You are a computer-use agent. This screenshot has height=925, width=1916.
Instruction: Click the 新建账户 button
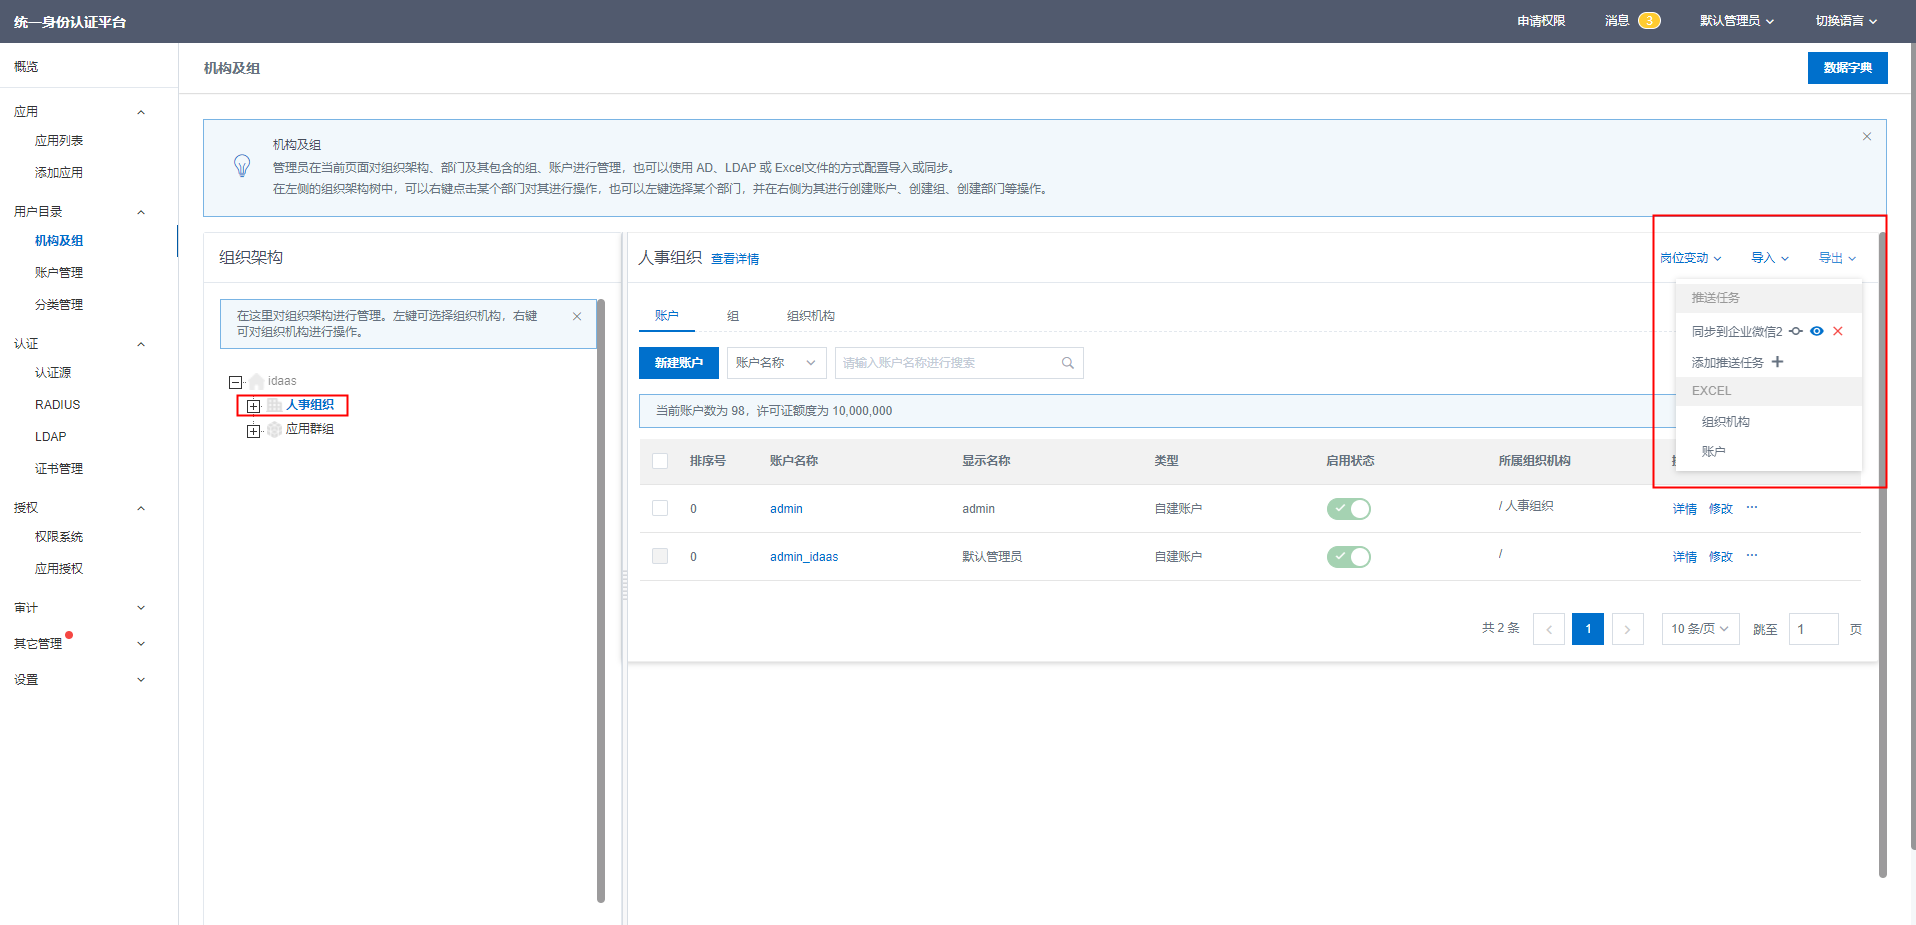(678, 363)
